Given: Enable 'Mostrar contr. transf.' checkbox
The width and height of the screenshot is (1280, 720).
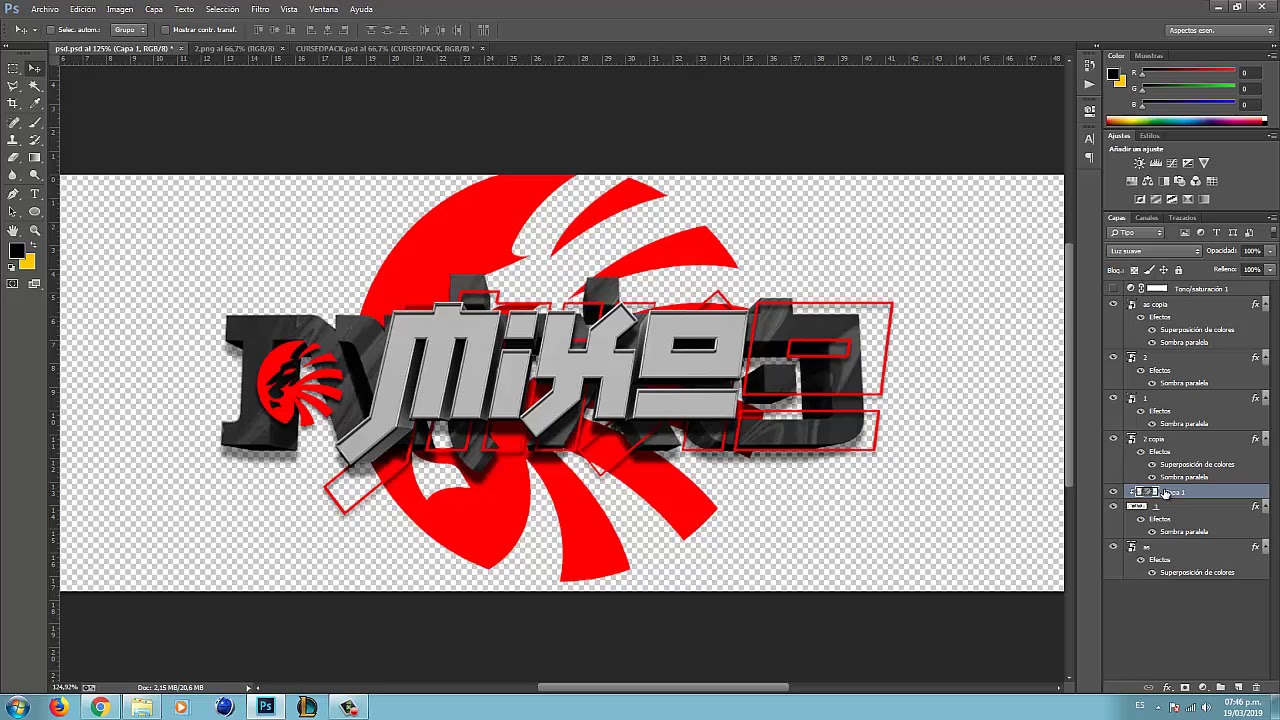Looking at the screenshot, I should pyautogui.click(x=165, y=30).
